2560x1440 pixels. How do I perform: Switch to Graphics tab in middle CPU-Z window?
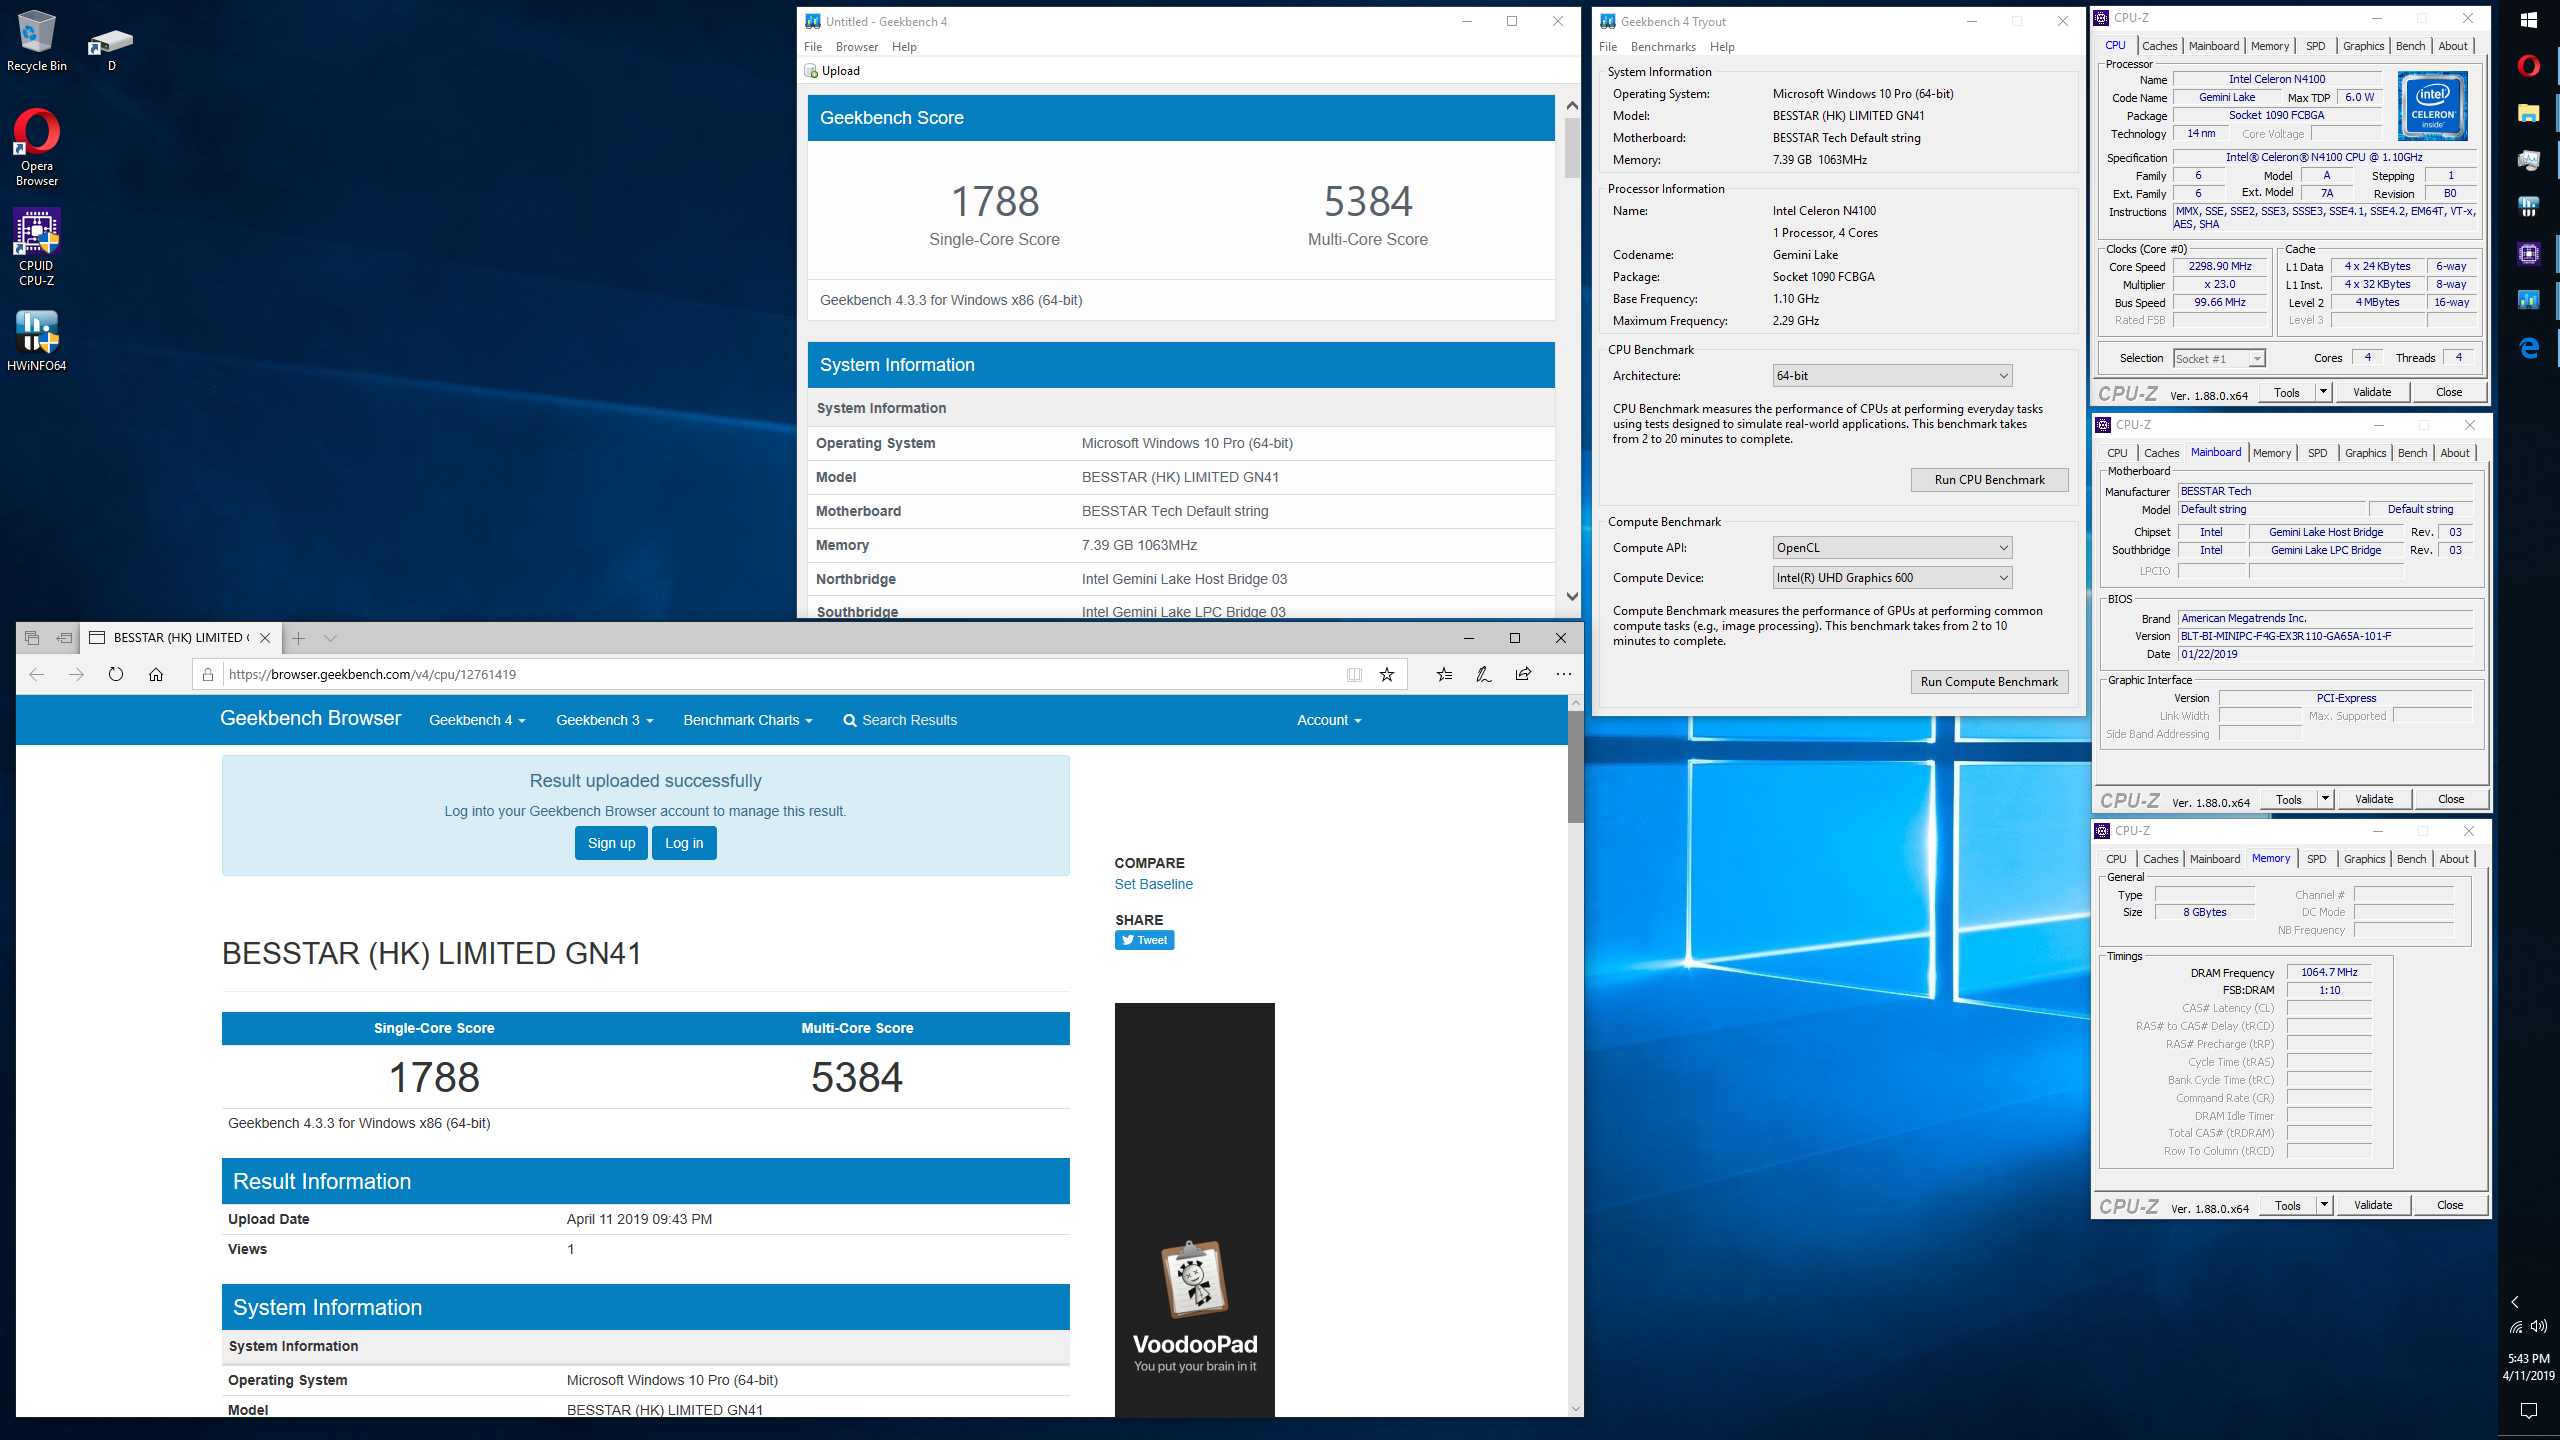pyautogui.click(x=2365, y=453)
